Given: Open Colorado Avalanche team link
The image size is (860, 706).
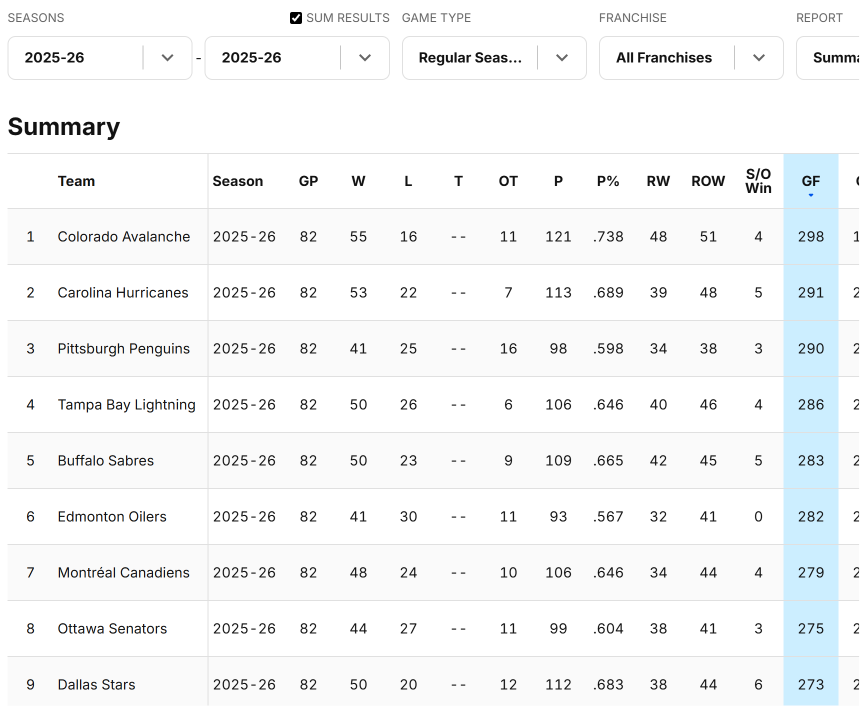Looking at the screenshot, I should [124, 236].
